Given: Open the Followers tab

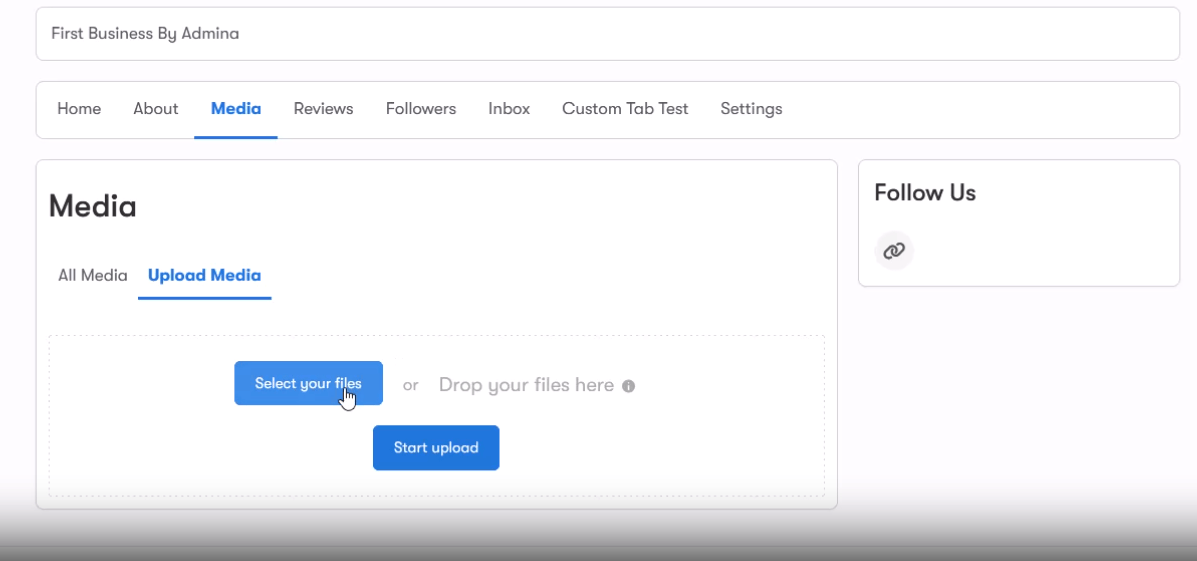Looking at the screenshot, I should coord(421,109).
